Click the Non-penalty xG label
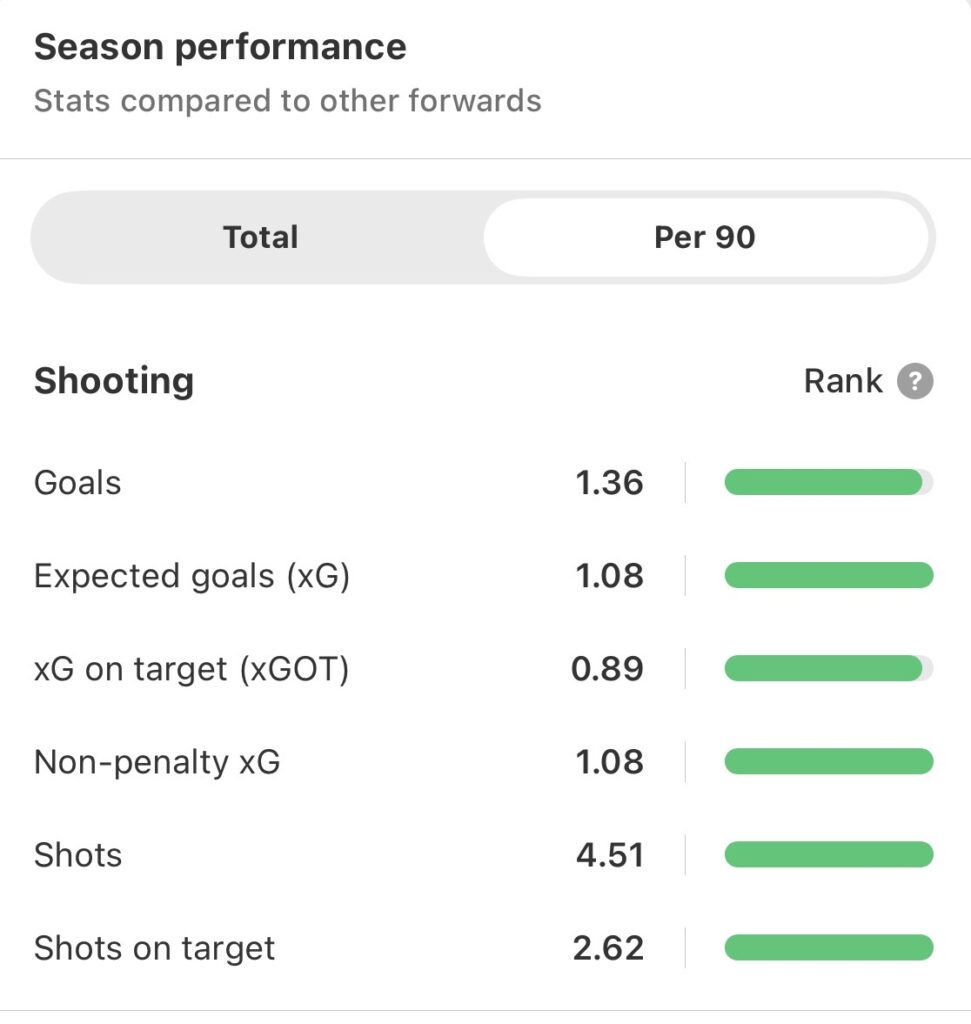Image resolution: width=971 pixels, height=1024 pixels. [157, 763]
